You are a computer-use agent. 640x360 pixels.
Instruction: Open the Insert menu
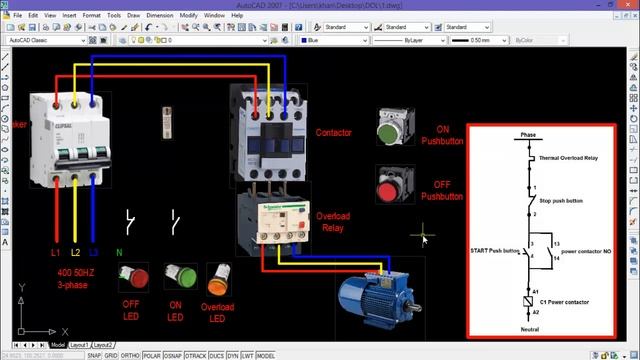pyautogui.click(x=69, y=15)
